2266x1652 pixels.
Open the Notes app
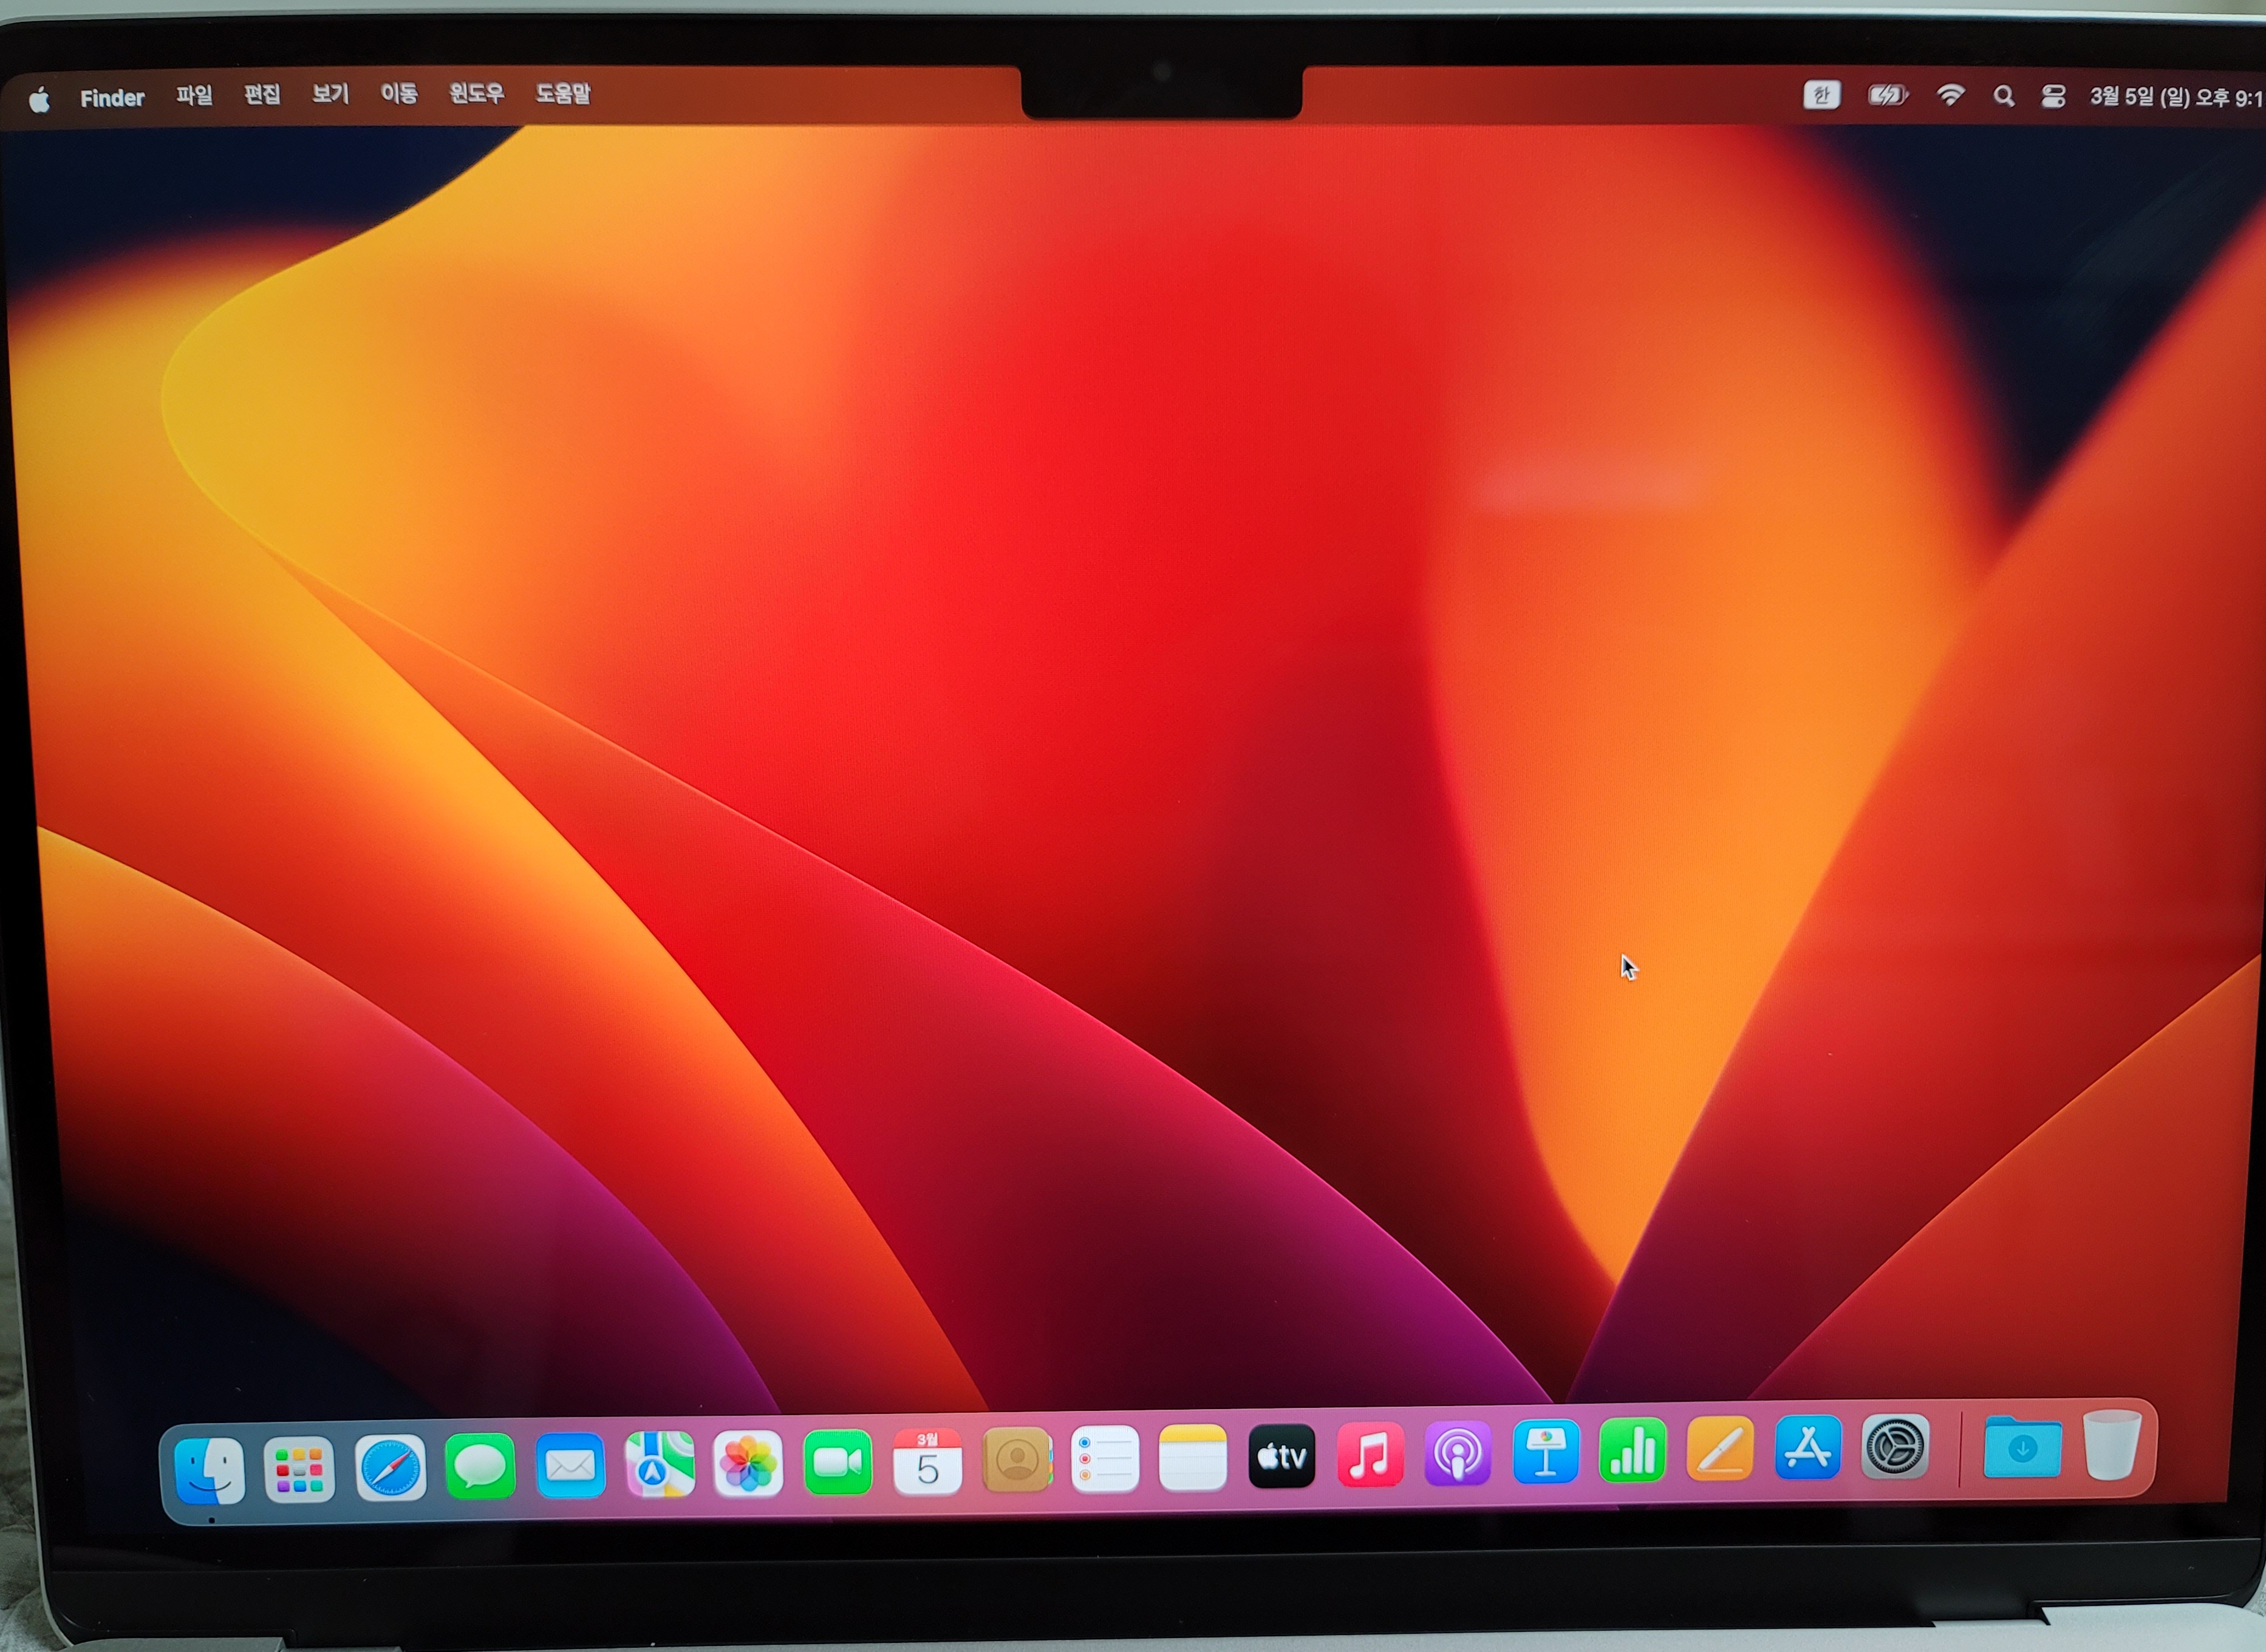[1193, 1458]
